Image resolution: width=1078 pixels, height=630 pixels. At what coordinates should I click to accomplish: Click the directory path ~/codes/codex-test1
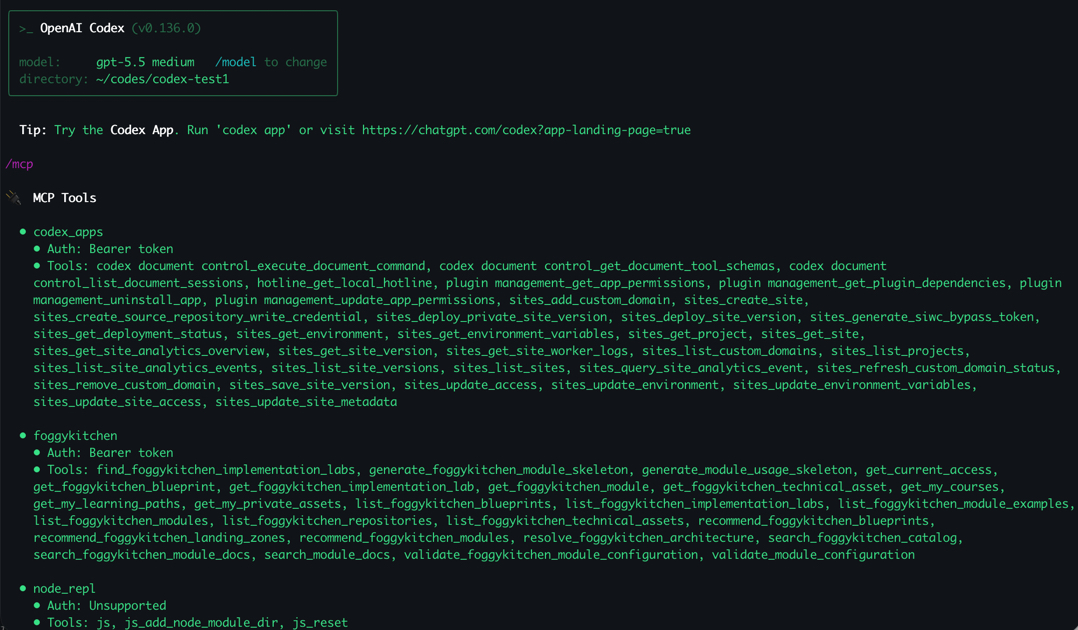click(x=162, y=79)
